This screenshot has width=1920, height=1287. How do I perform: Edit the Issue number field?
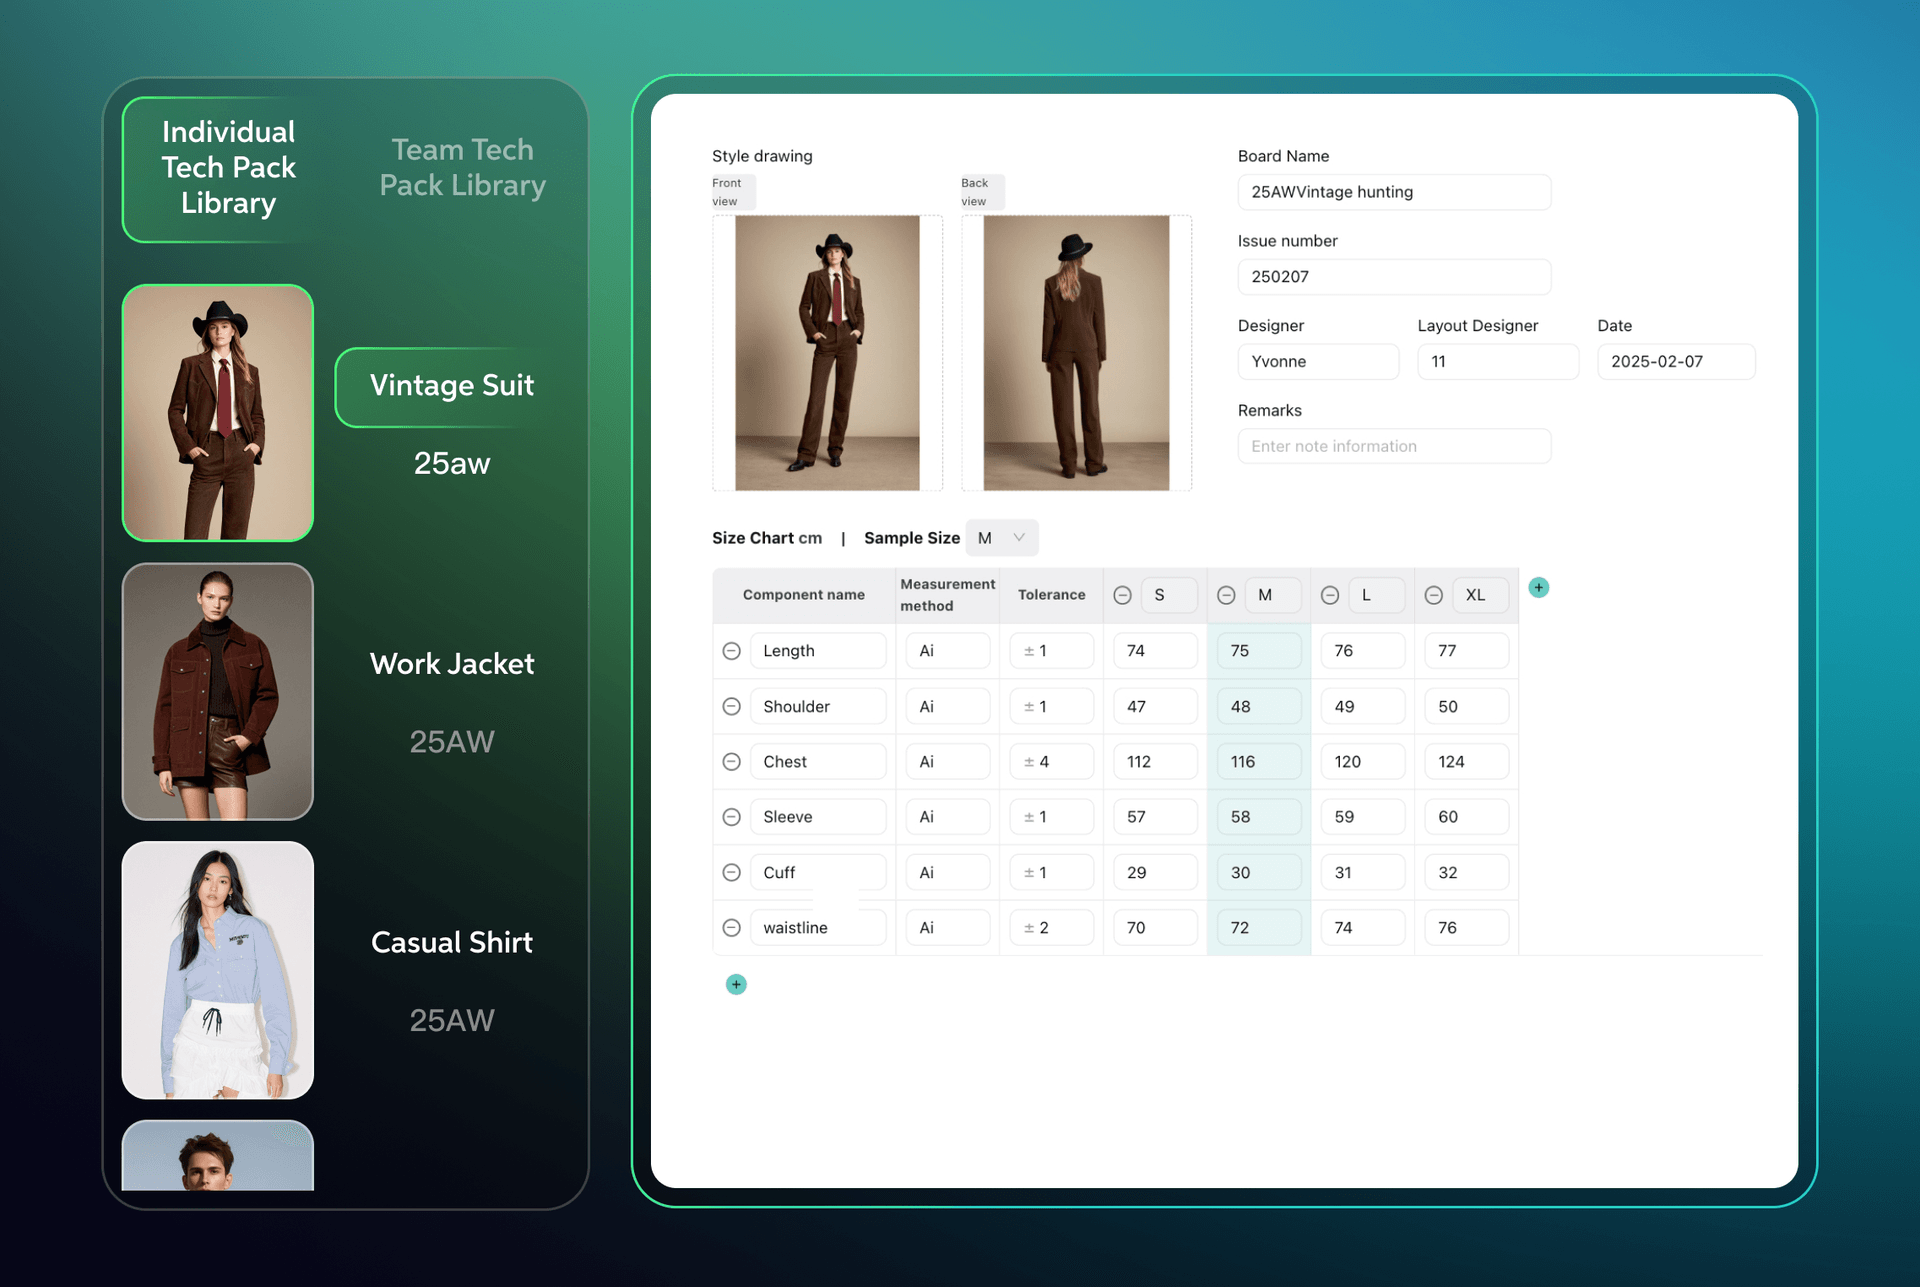point(1394,277)
